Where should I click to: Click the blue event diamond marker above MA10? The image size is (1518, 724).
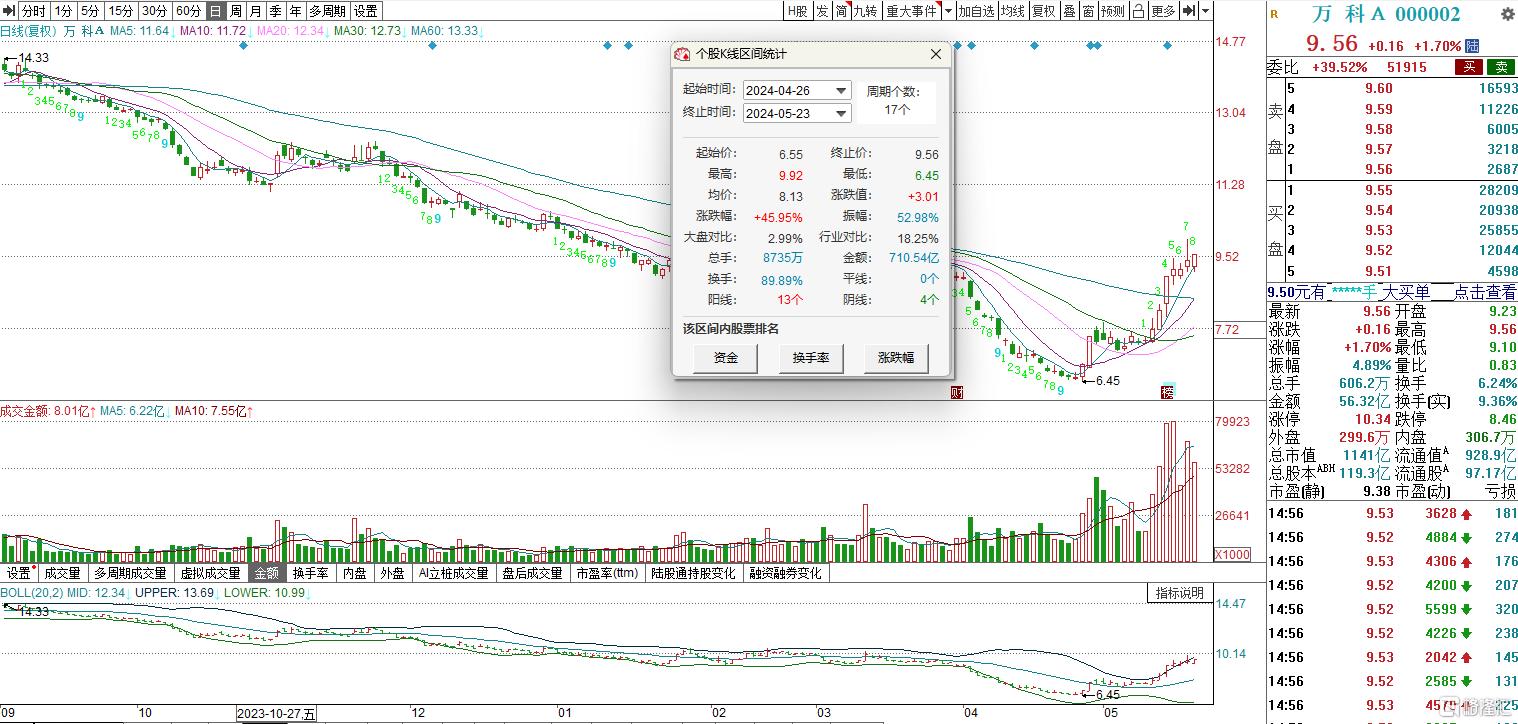(241, 46)
